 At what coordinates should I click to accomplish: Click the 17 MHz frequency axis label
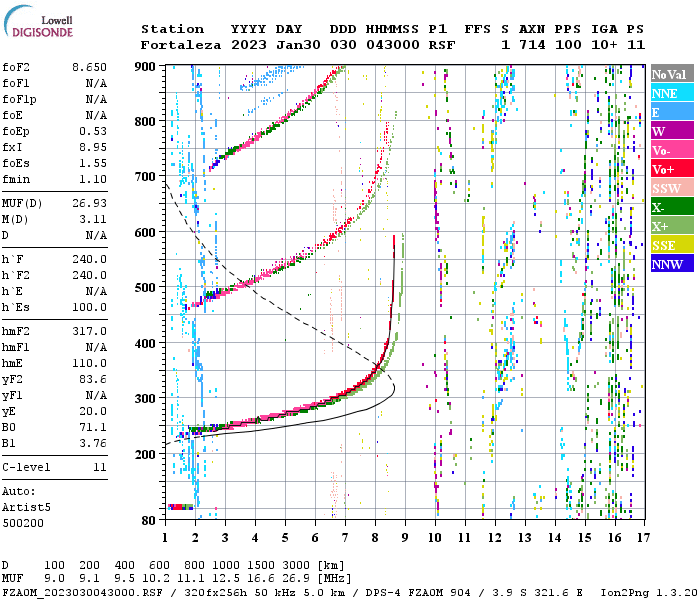(643, 538)
